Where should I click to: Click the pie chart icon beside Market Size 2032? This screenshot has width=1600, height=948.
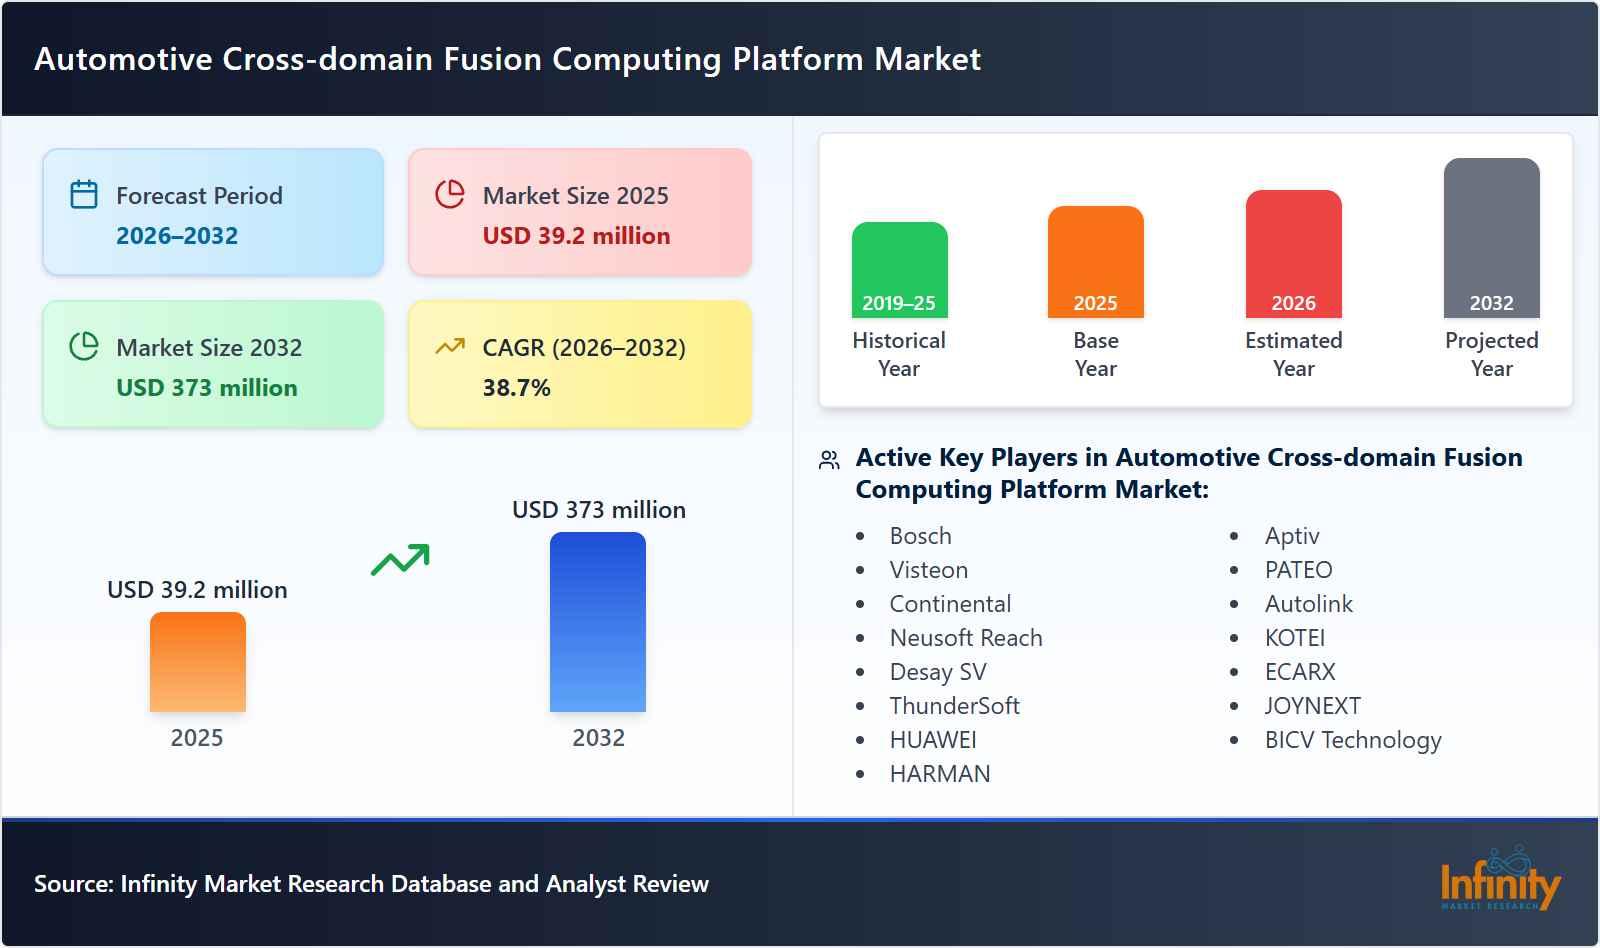click(x=84, y=346)
